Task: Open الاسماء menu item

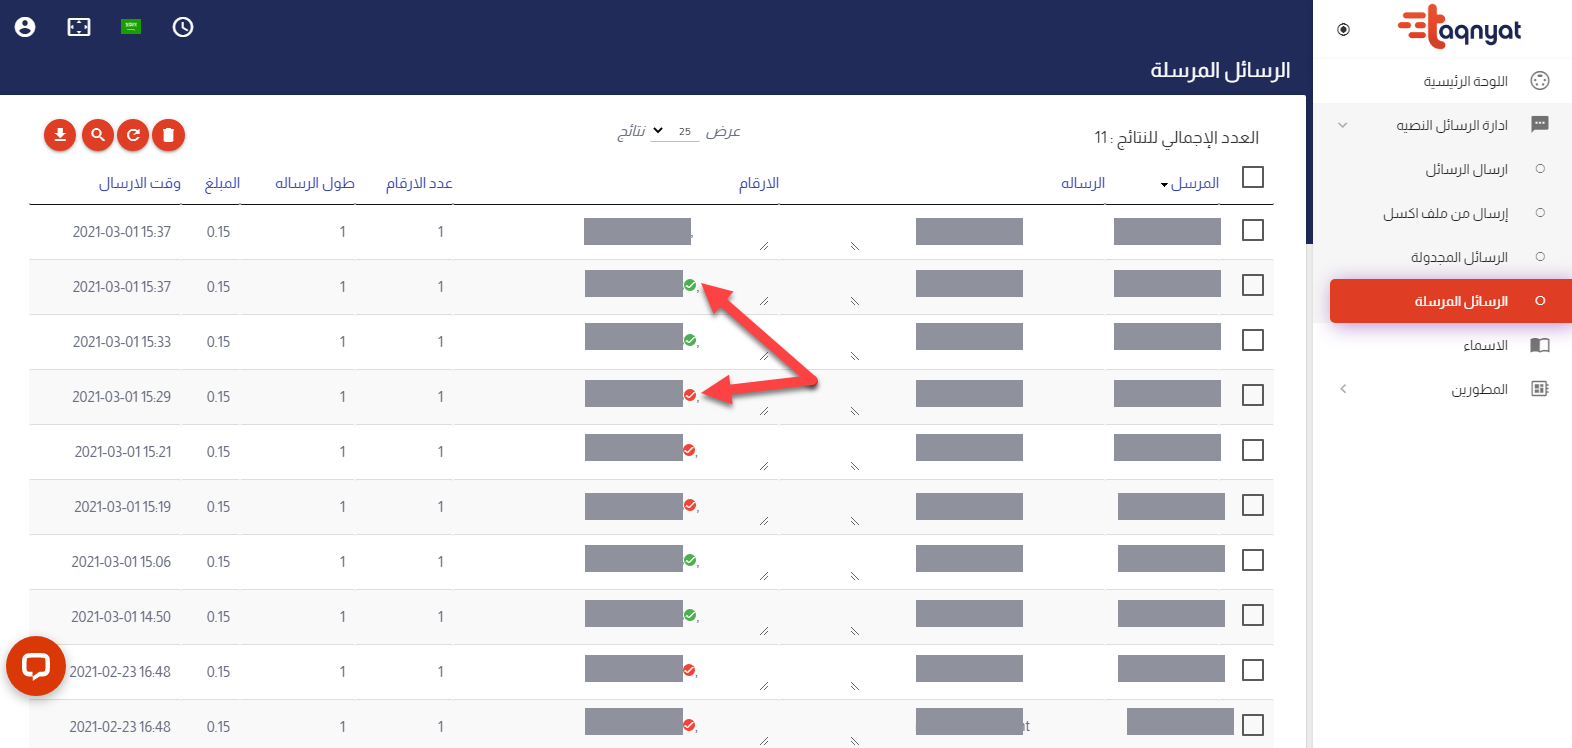Action: (1486, 345)
